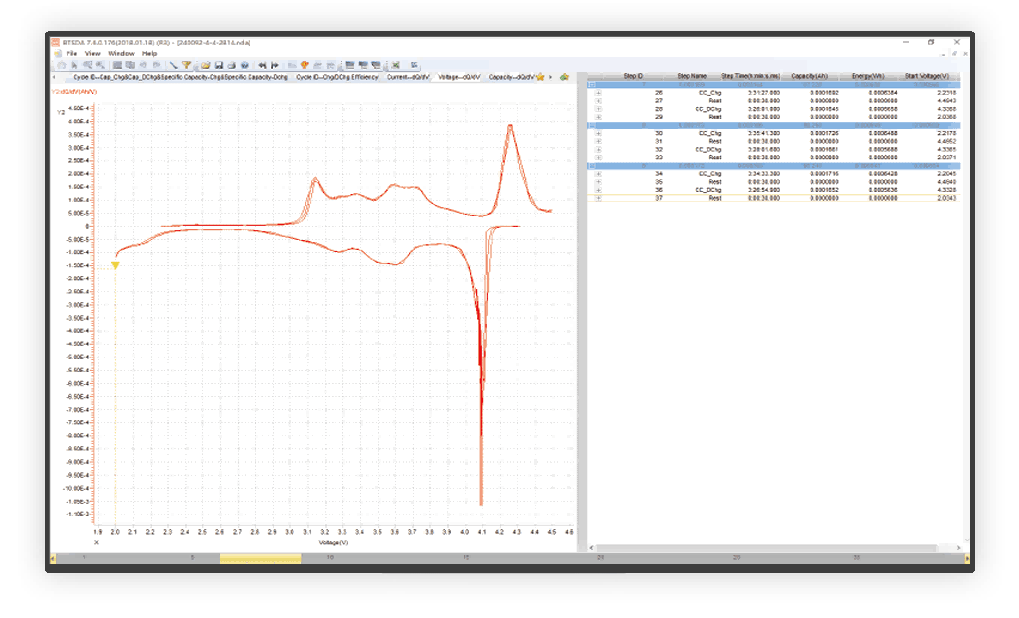Expand step 28 CC_DChg row
The height and width of the screenshot is (618, 1019).
[598, 109]
